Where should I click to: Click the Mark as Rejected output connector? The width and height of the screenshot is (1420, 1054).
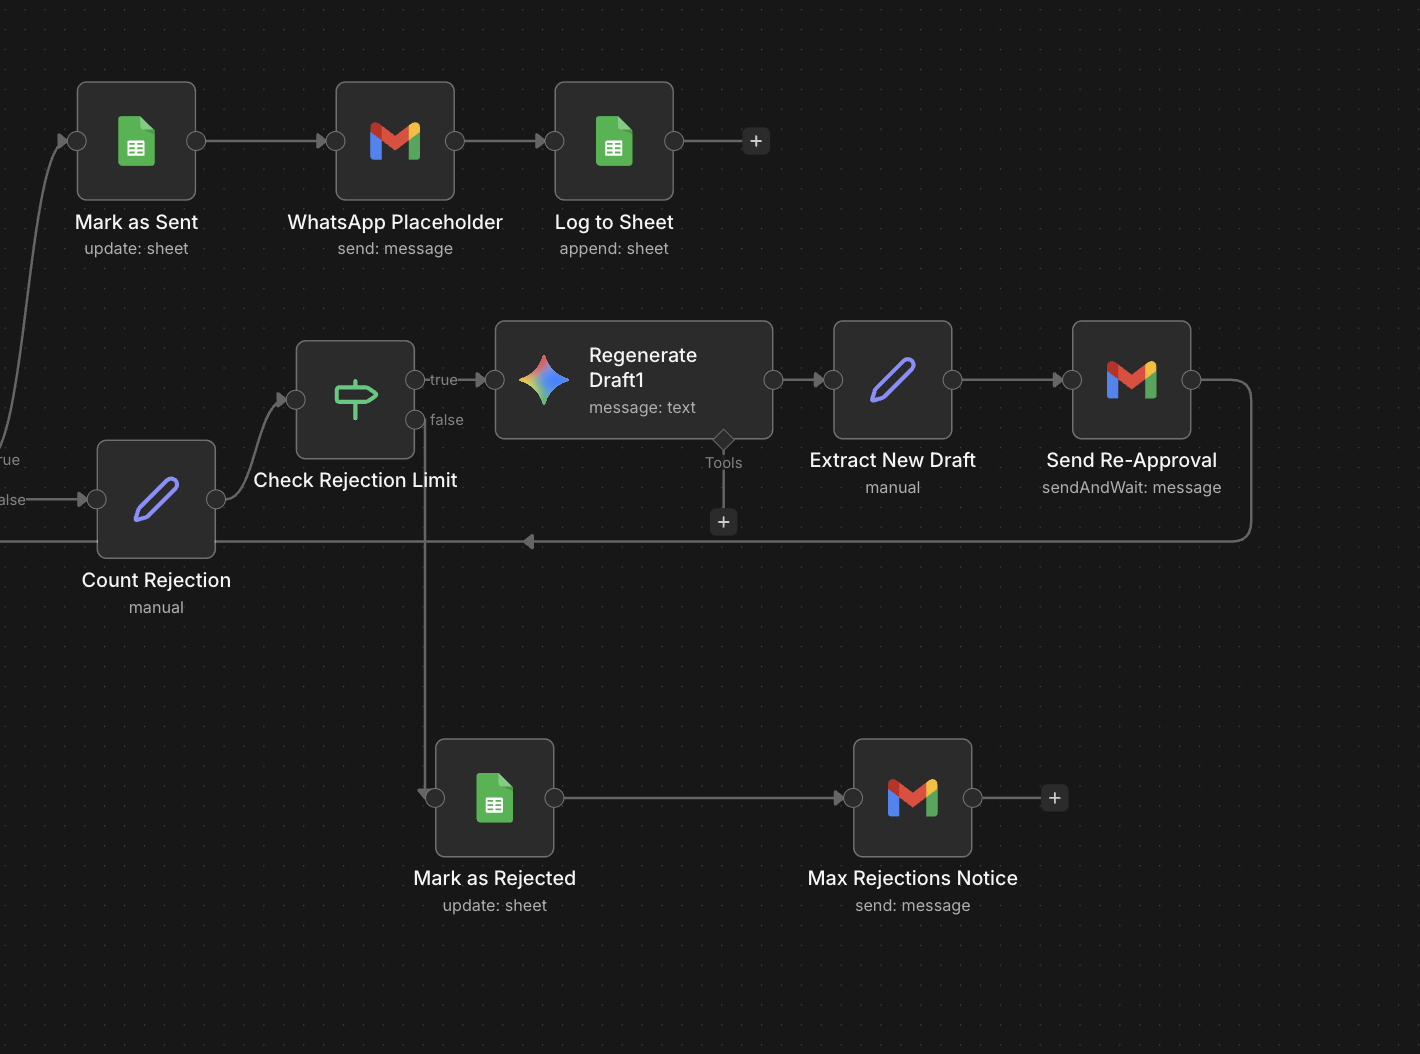(x=555, y=798)
